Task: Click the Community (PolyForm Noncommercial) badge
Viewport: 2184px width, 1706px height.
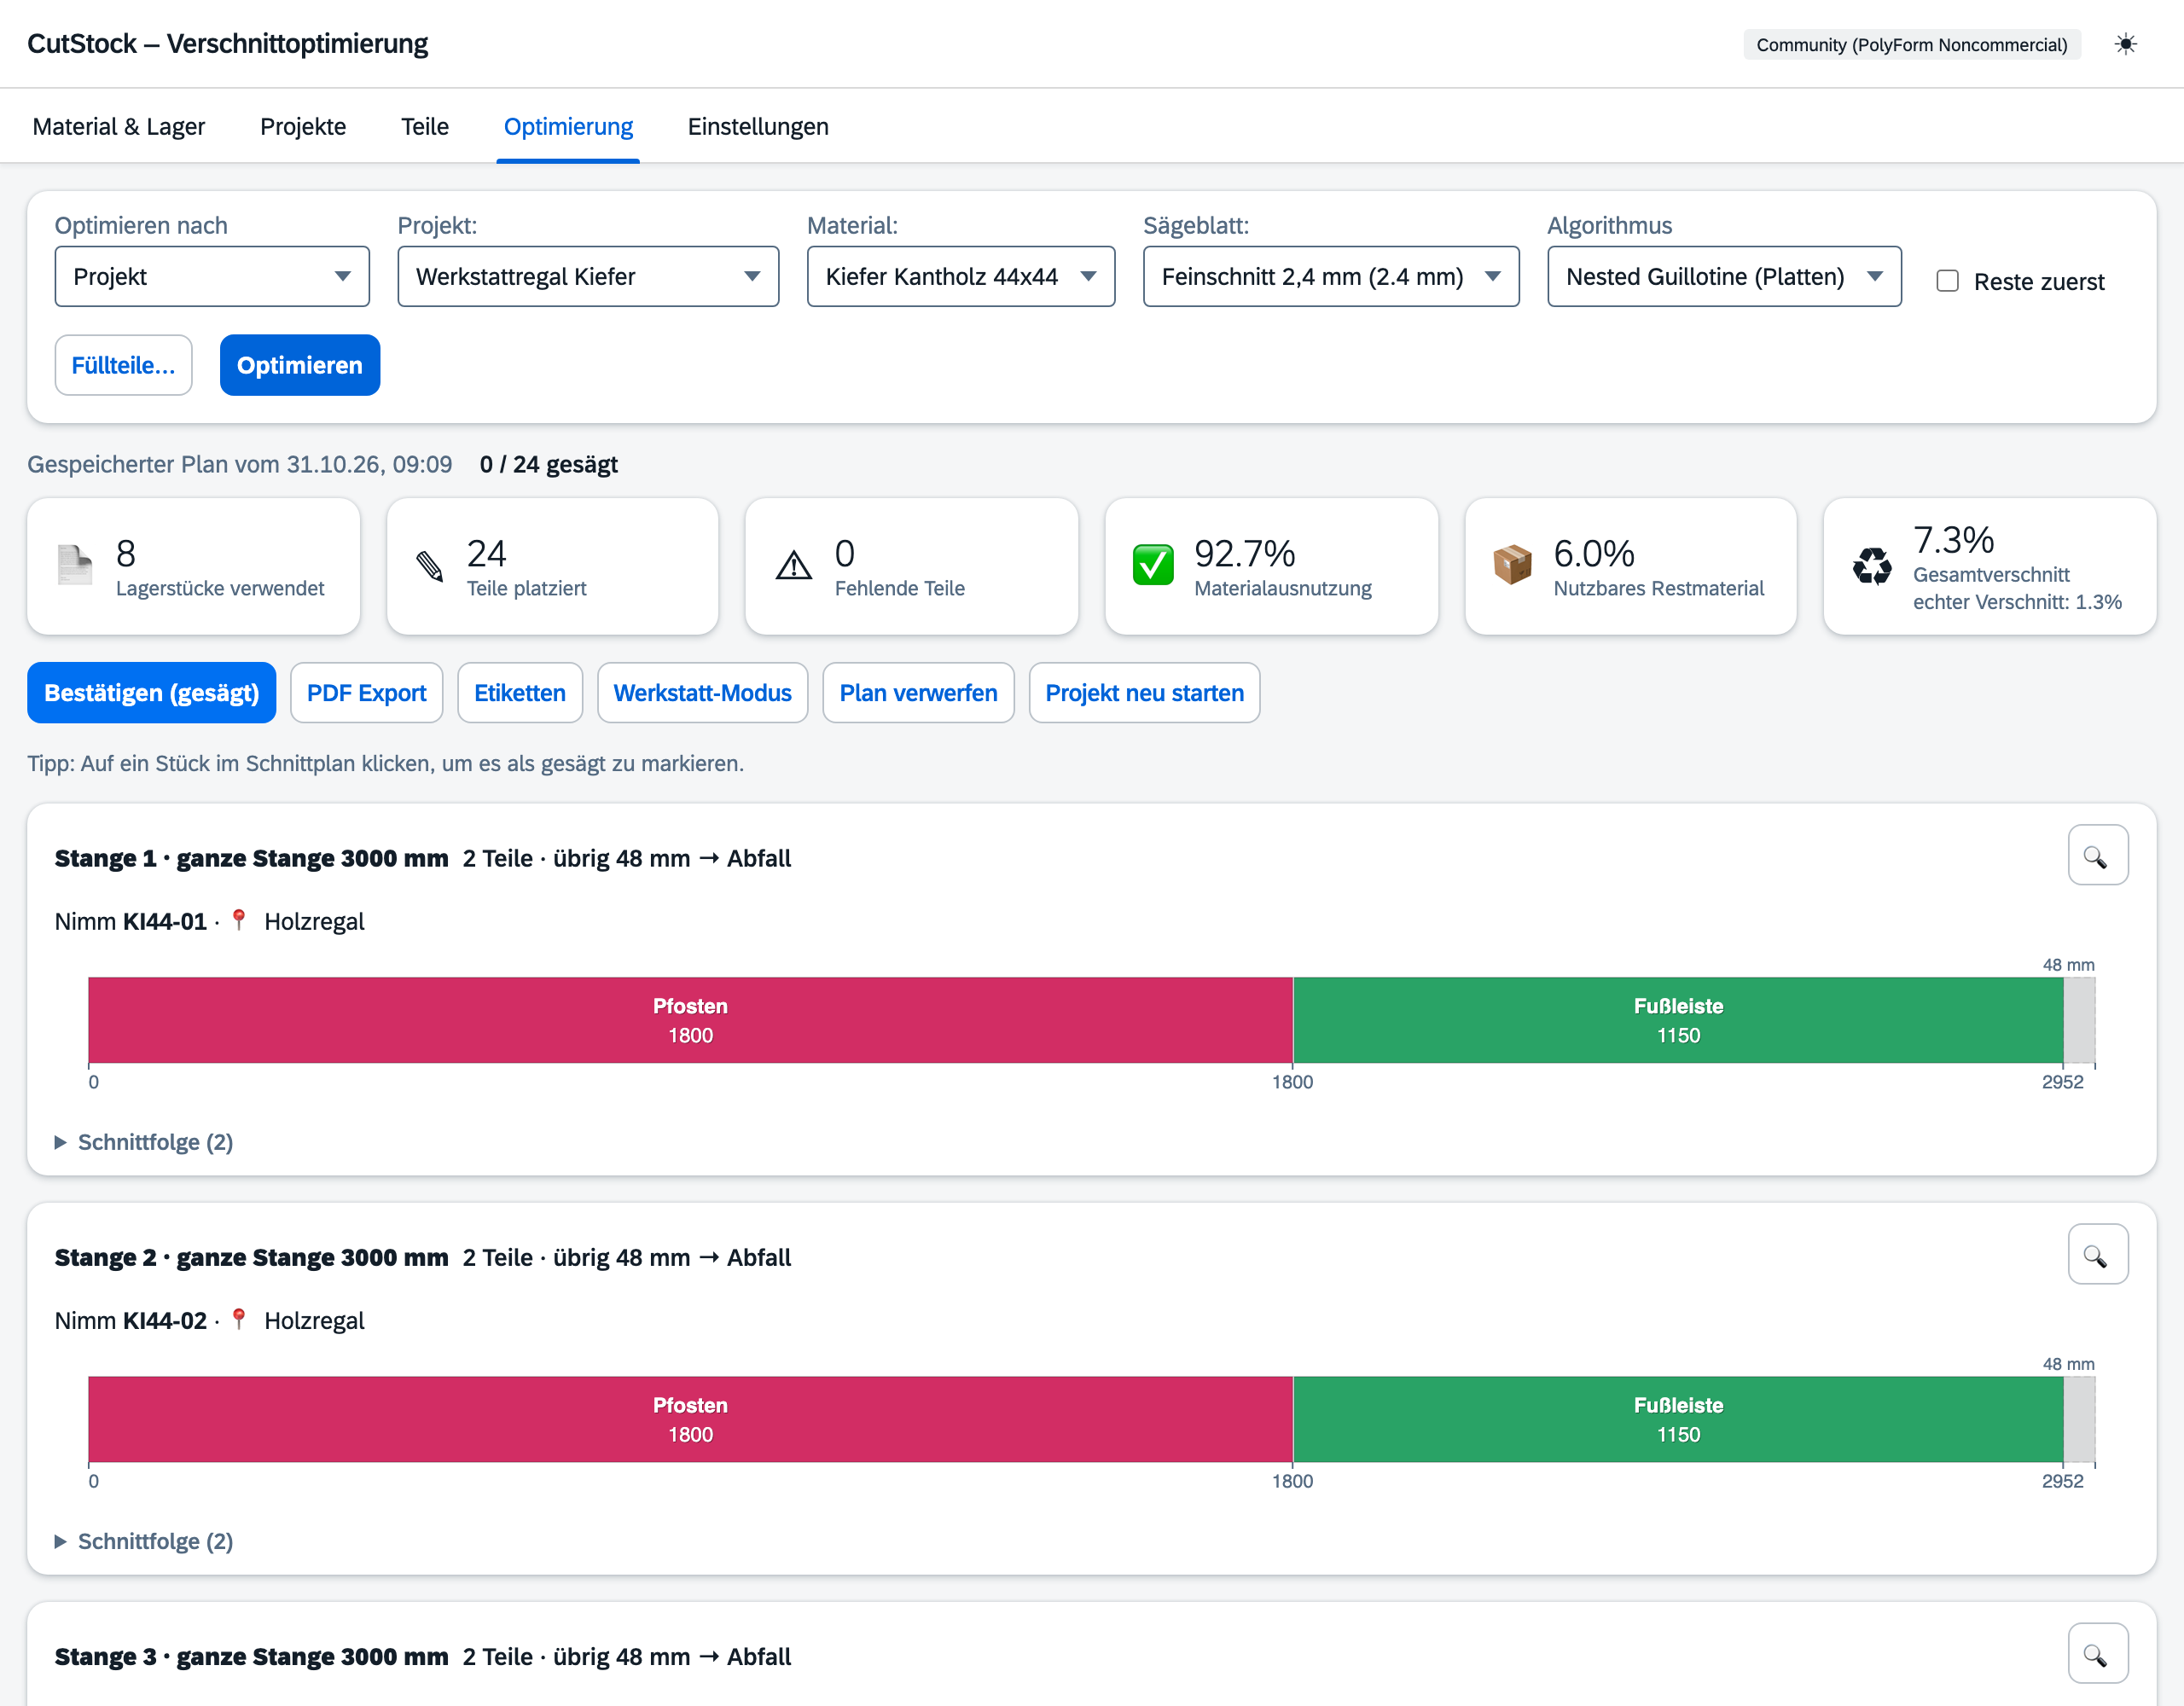Action: click(1912, 45)
